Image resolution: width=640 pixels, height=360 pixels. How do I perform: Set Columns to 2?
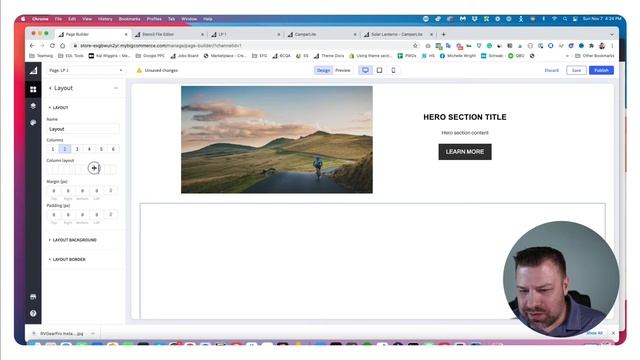65,149
